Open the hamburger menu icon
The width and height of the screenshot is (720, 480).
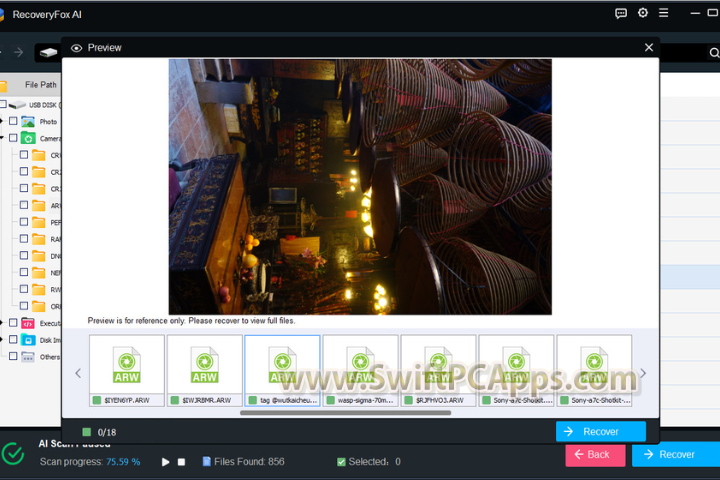click(x=664, y=13)
